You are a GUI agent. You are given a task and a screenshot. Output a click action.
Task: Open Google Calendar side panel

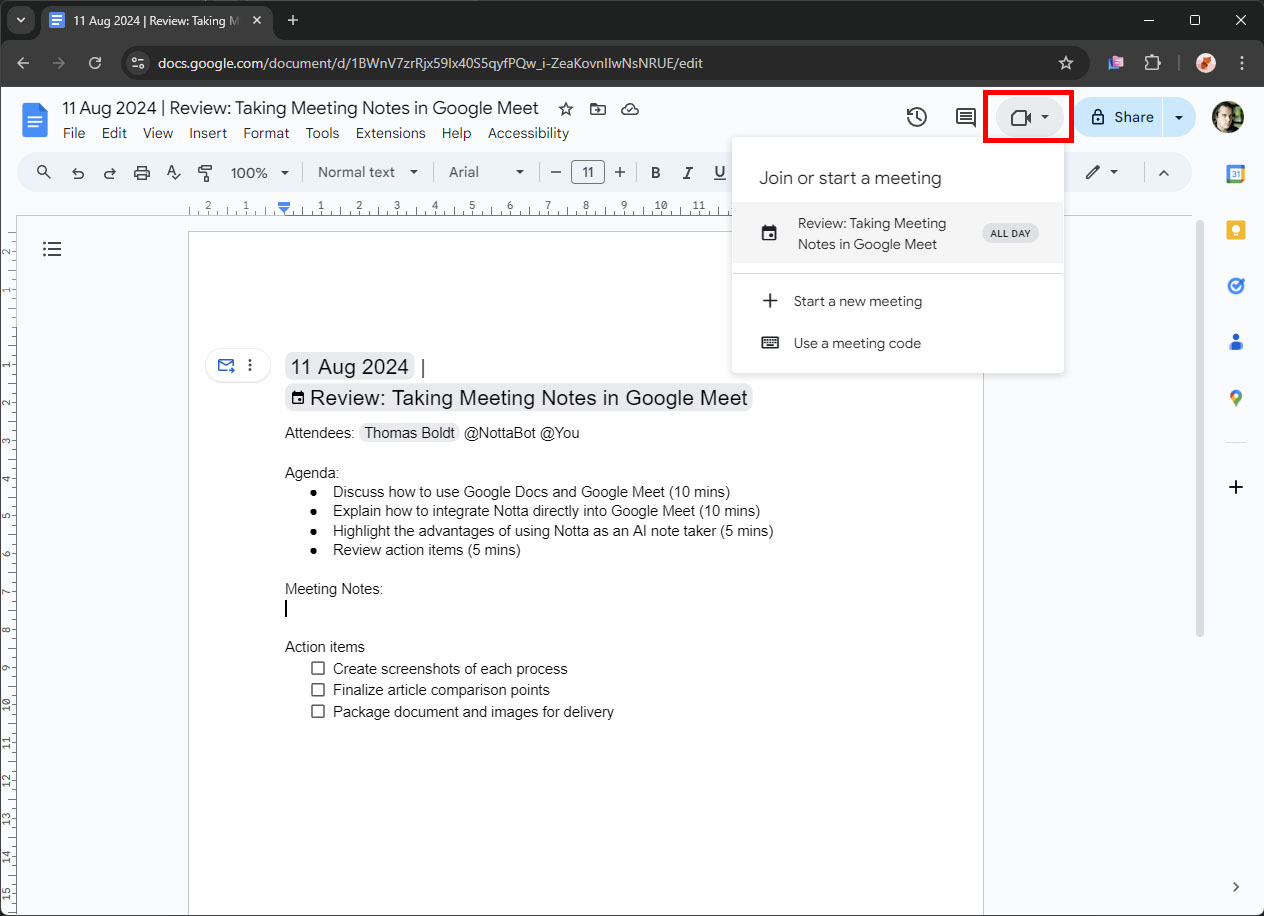tap(1236, 173)
